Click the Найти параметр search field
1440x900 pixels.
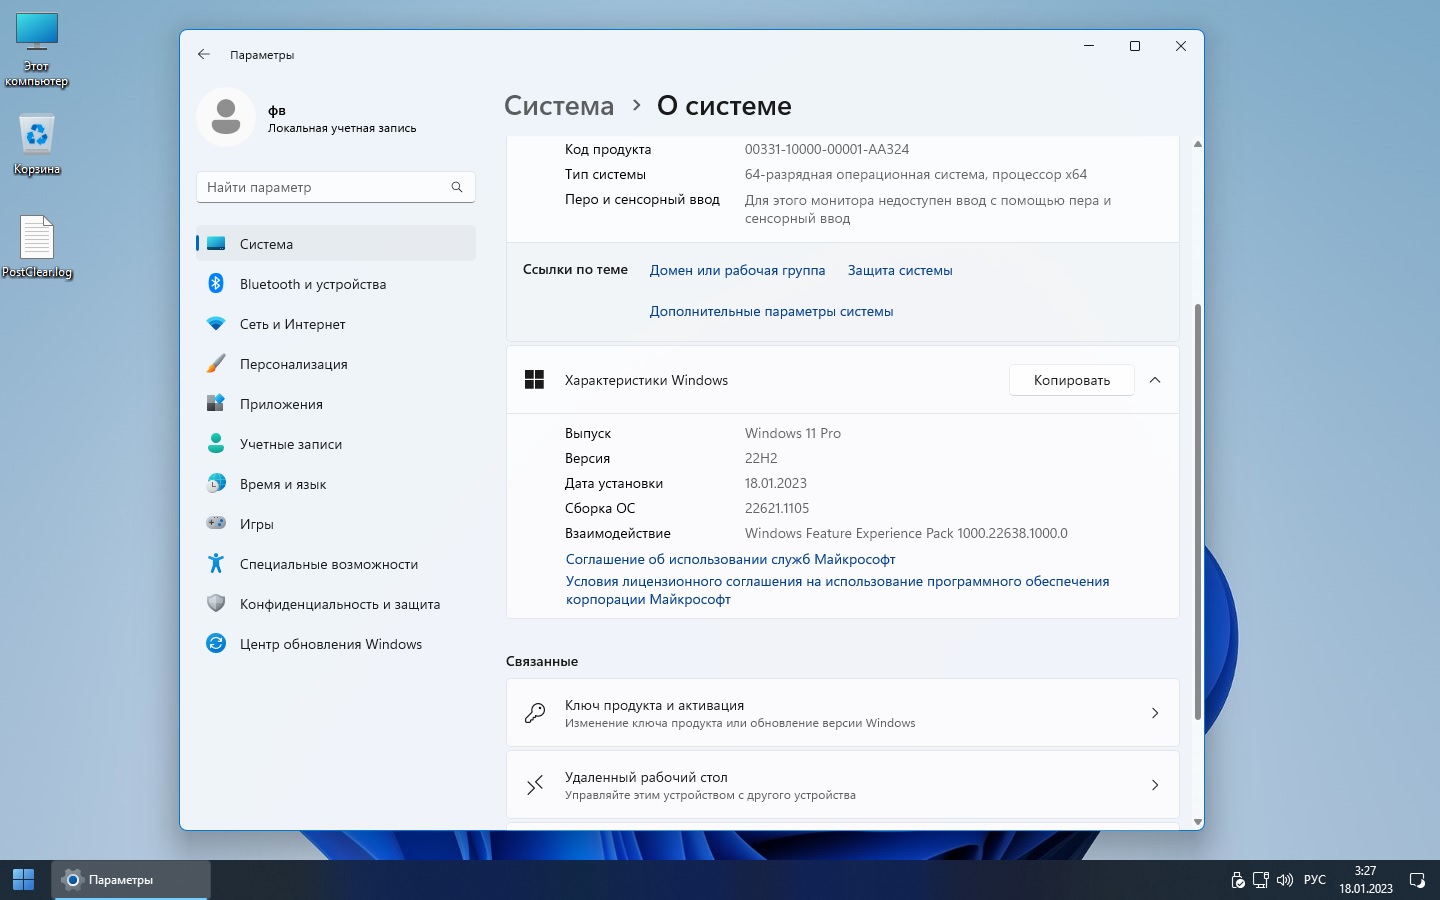click(336, 187)
